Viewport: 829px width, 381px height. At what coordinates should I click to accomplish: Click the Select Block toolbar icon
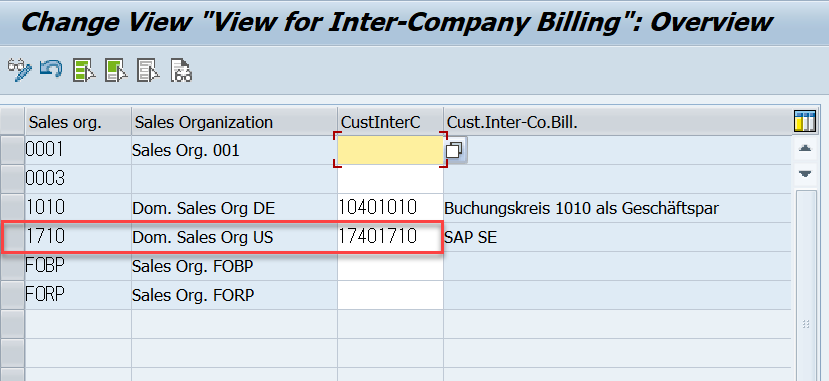(x=116, y=70)
